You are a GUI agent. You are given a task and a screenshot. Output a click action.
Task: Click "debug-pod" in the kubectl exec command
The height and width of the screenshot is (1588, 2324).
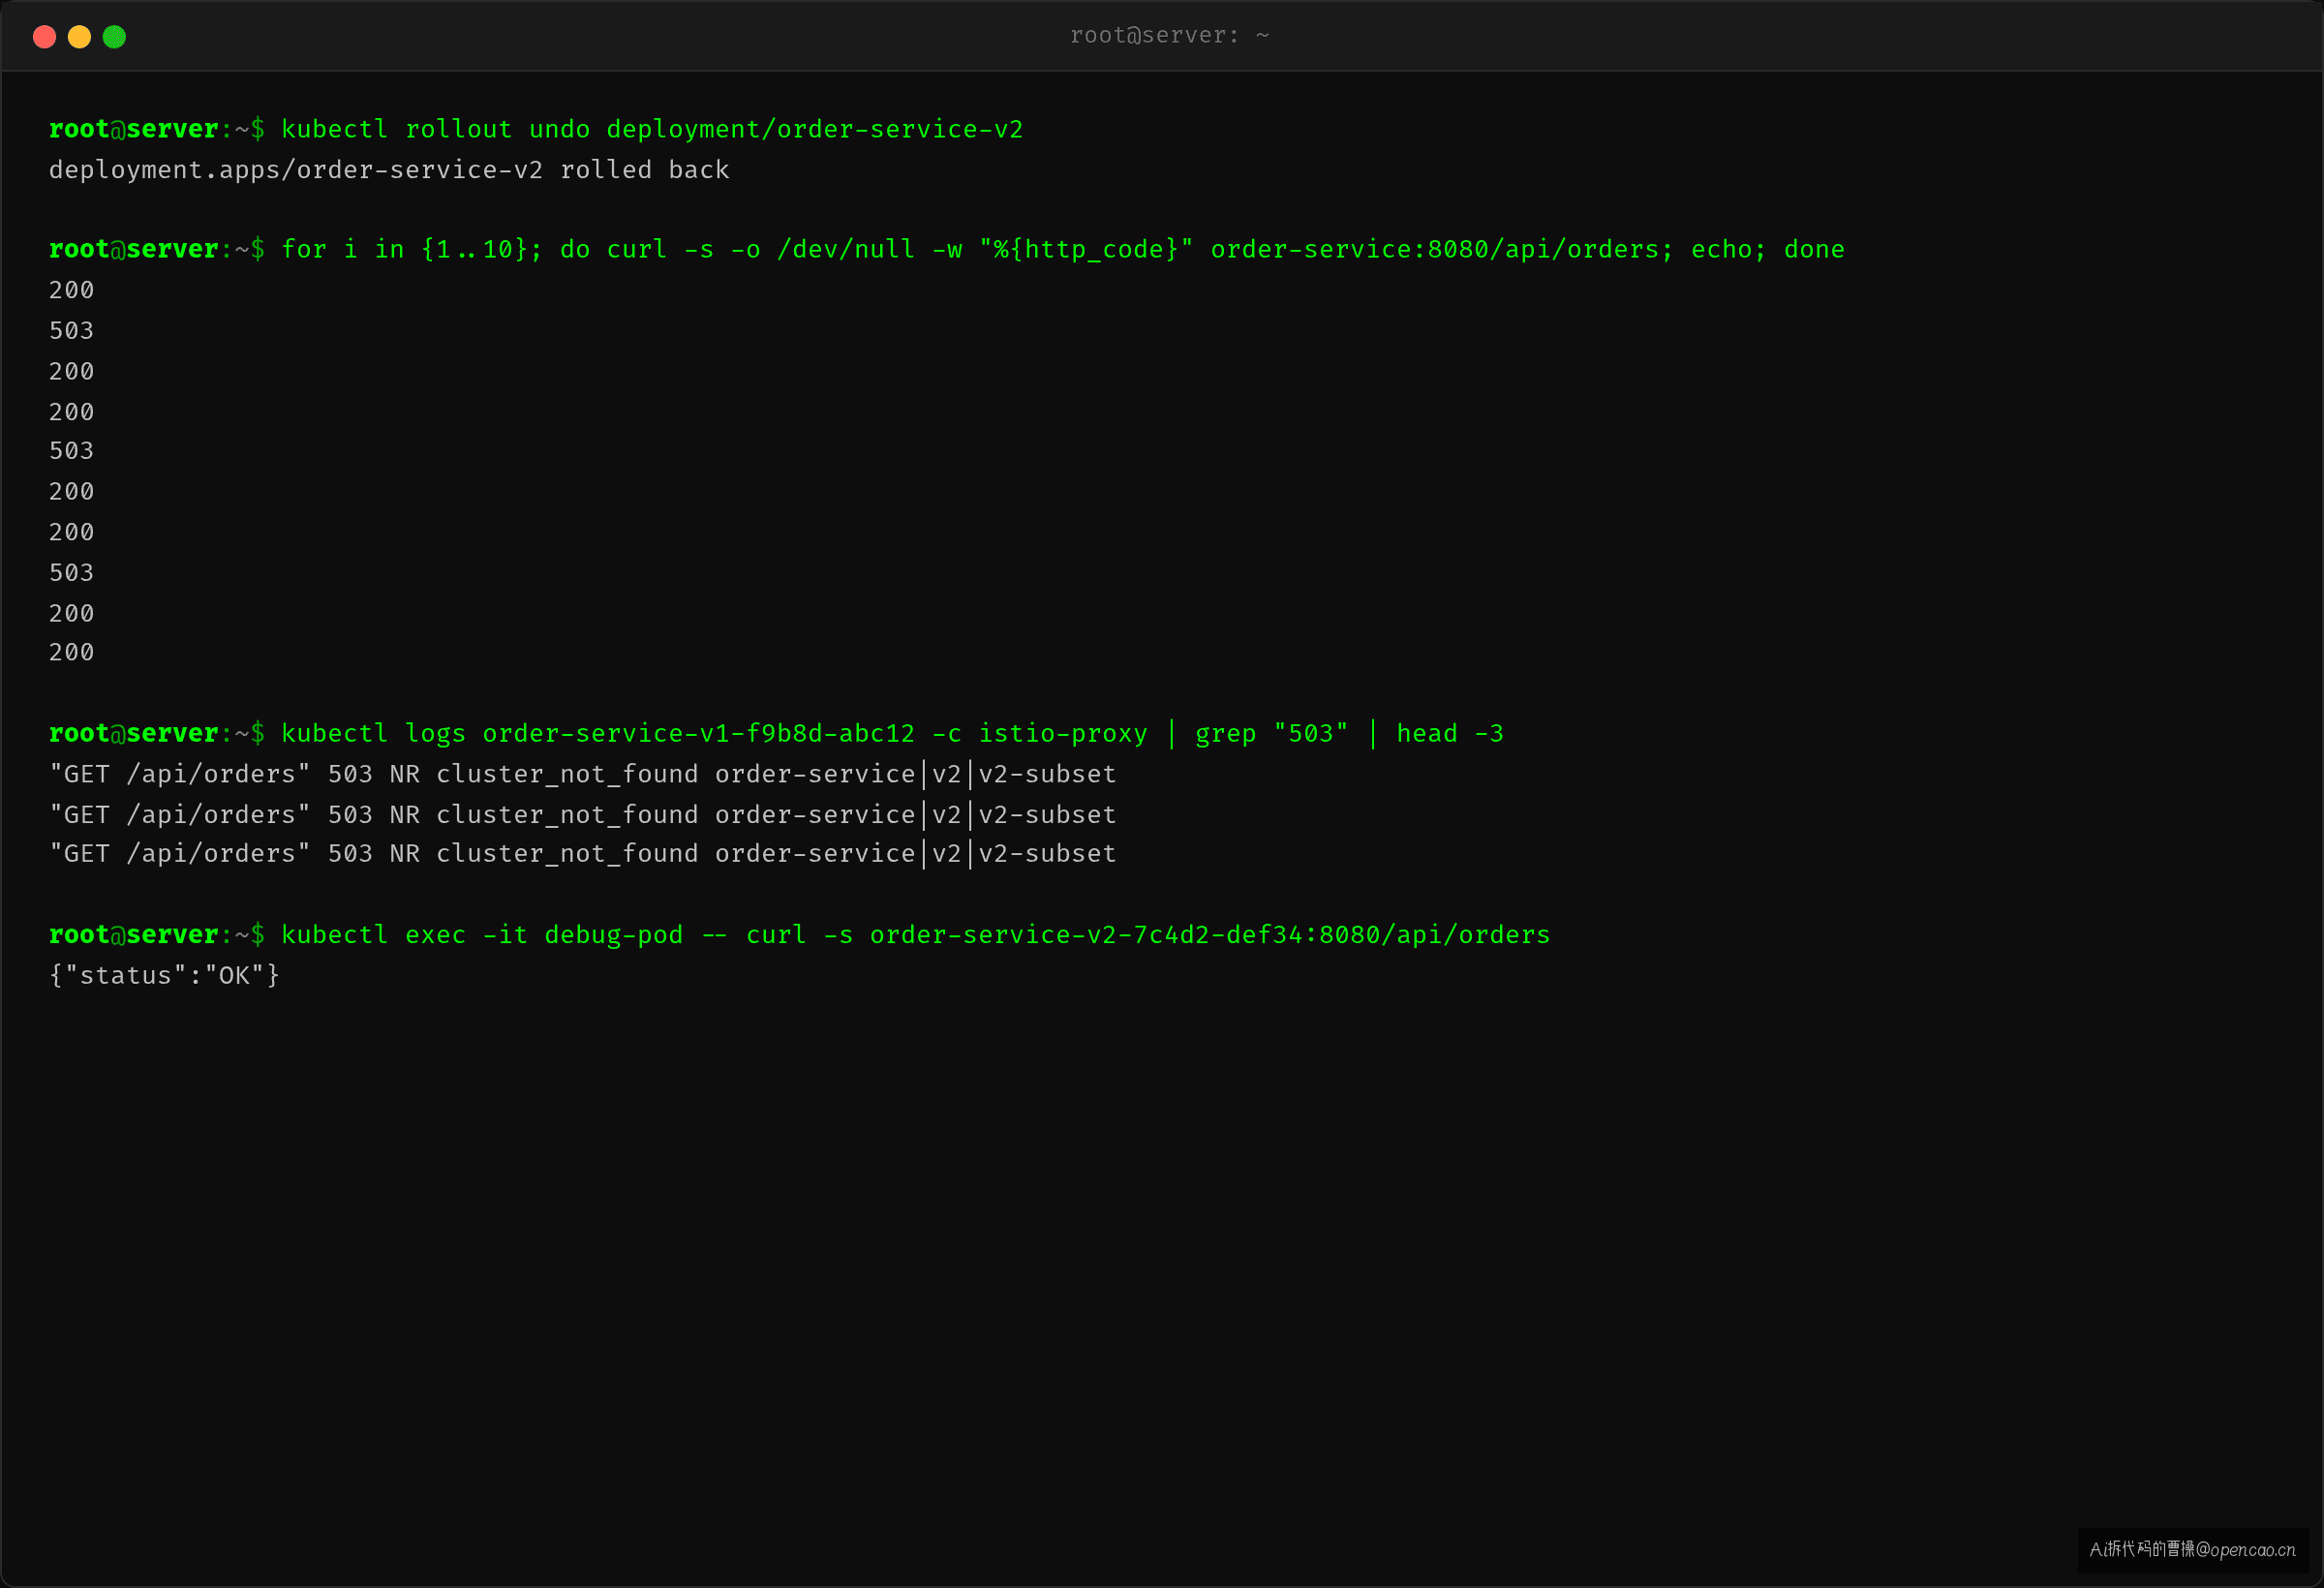(613, 935)
